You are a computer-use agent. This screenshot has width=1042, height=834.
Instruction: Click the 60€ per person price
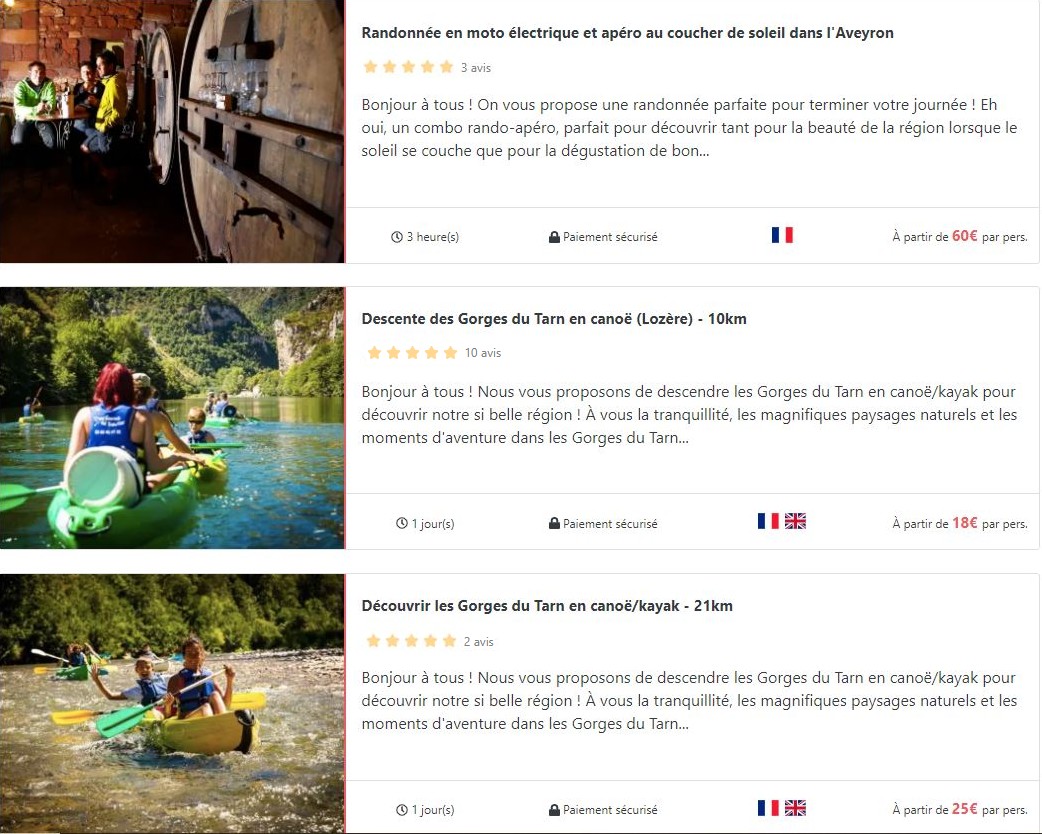coord(964,236)
